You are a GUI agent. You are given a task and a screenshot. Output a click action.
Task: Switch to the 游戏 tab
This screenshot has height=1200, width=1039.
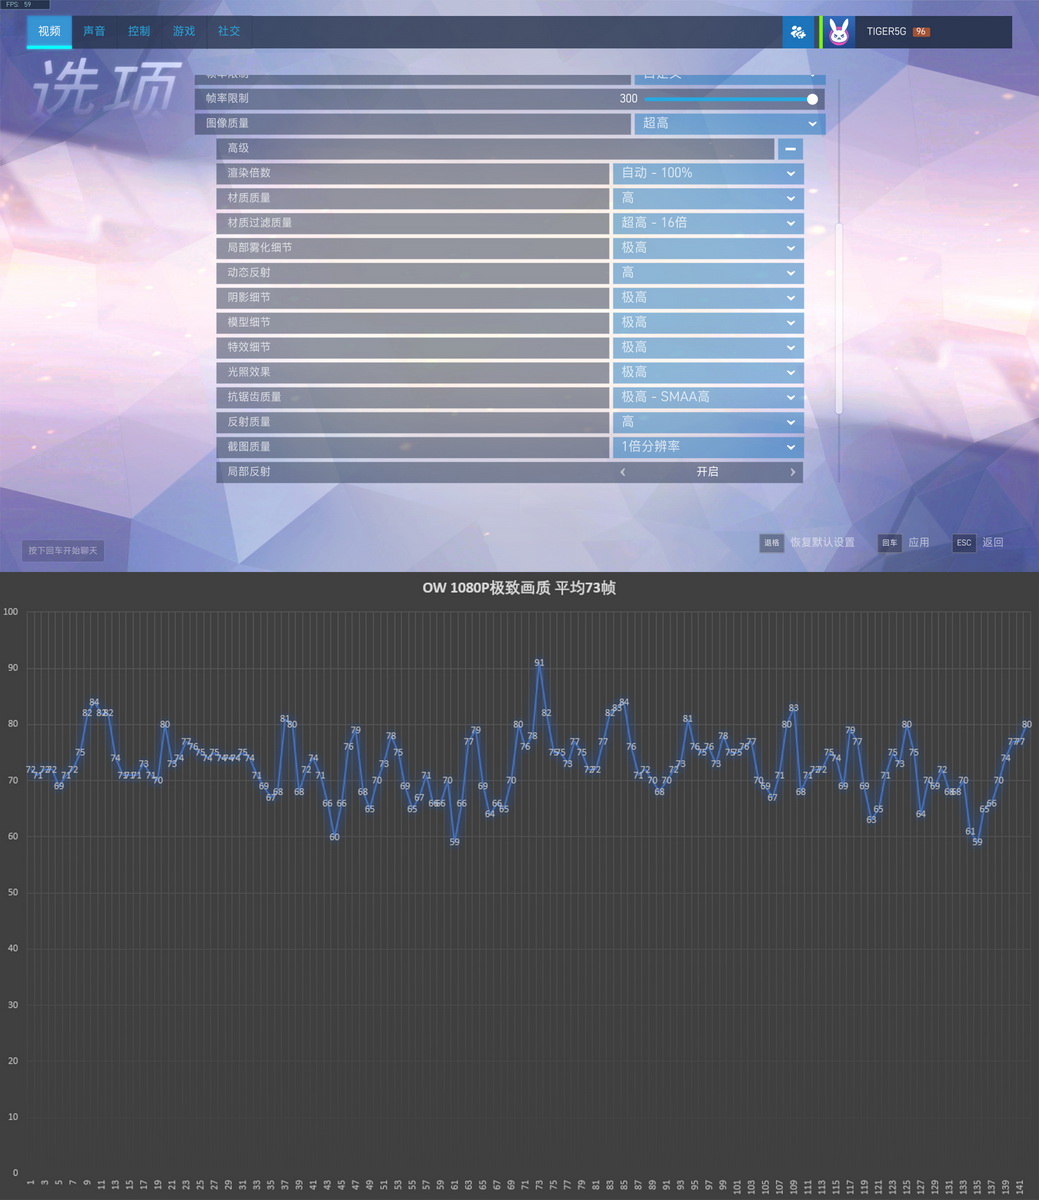tap(184, 32)
